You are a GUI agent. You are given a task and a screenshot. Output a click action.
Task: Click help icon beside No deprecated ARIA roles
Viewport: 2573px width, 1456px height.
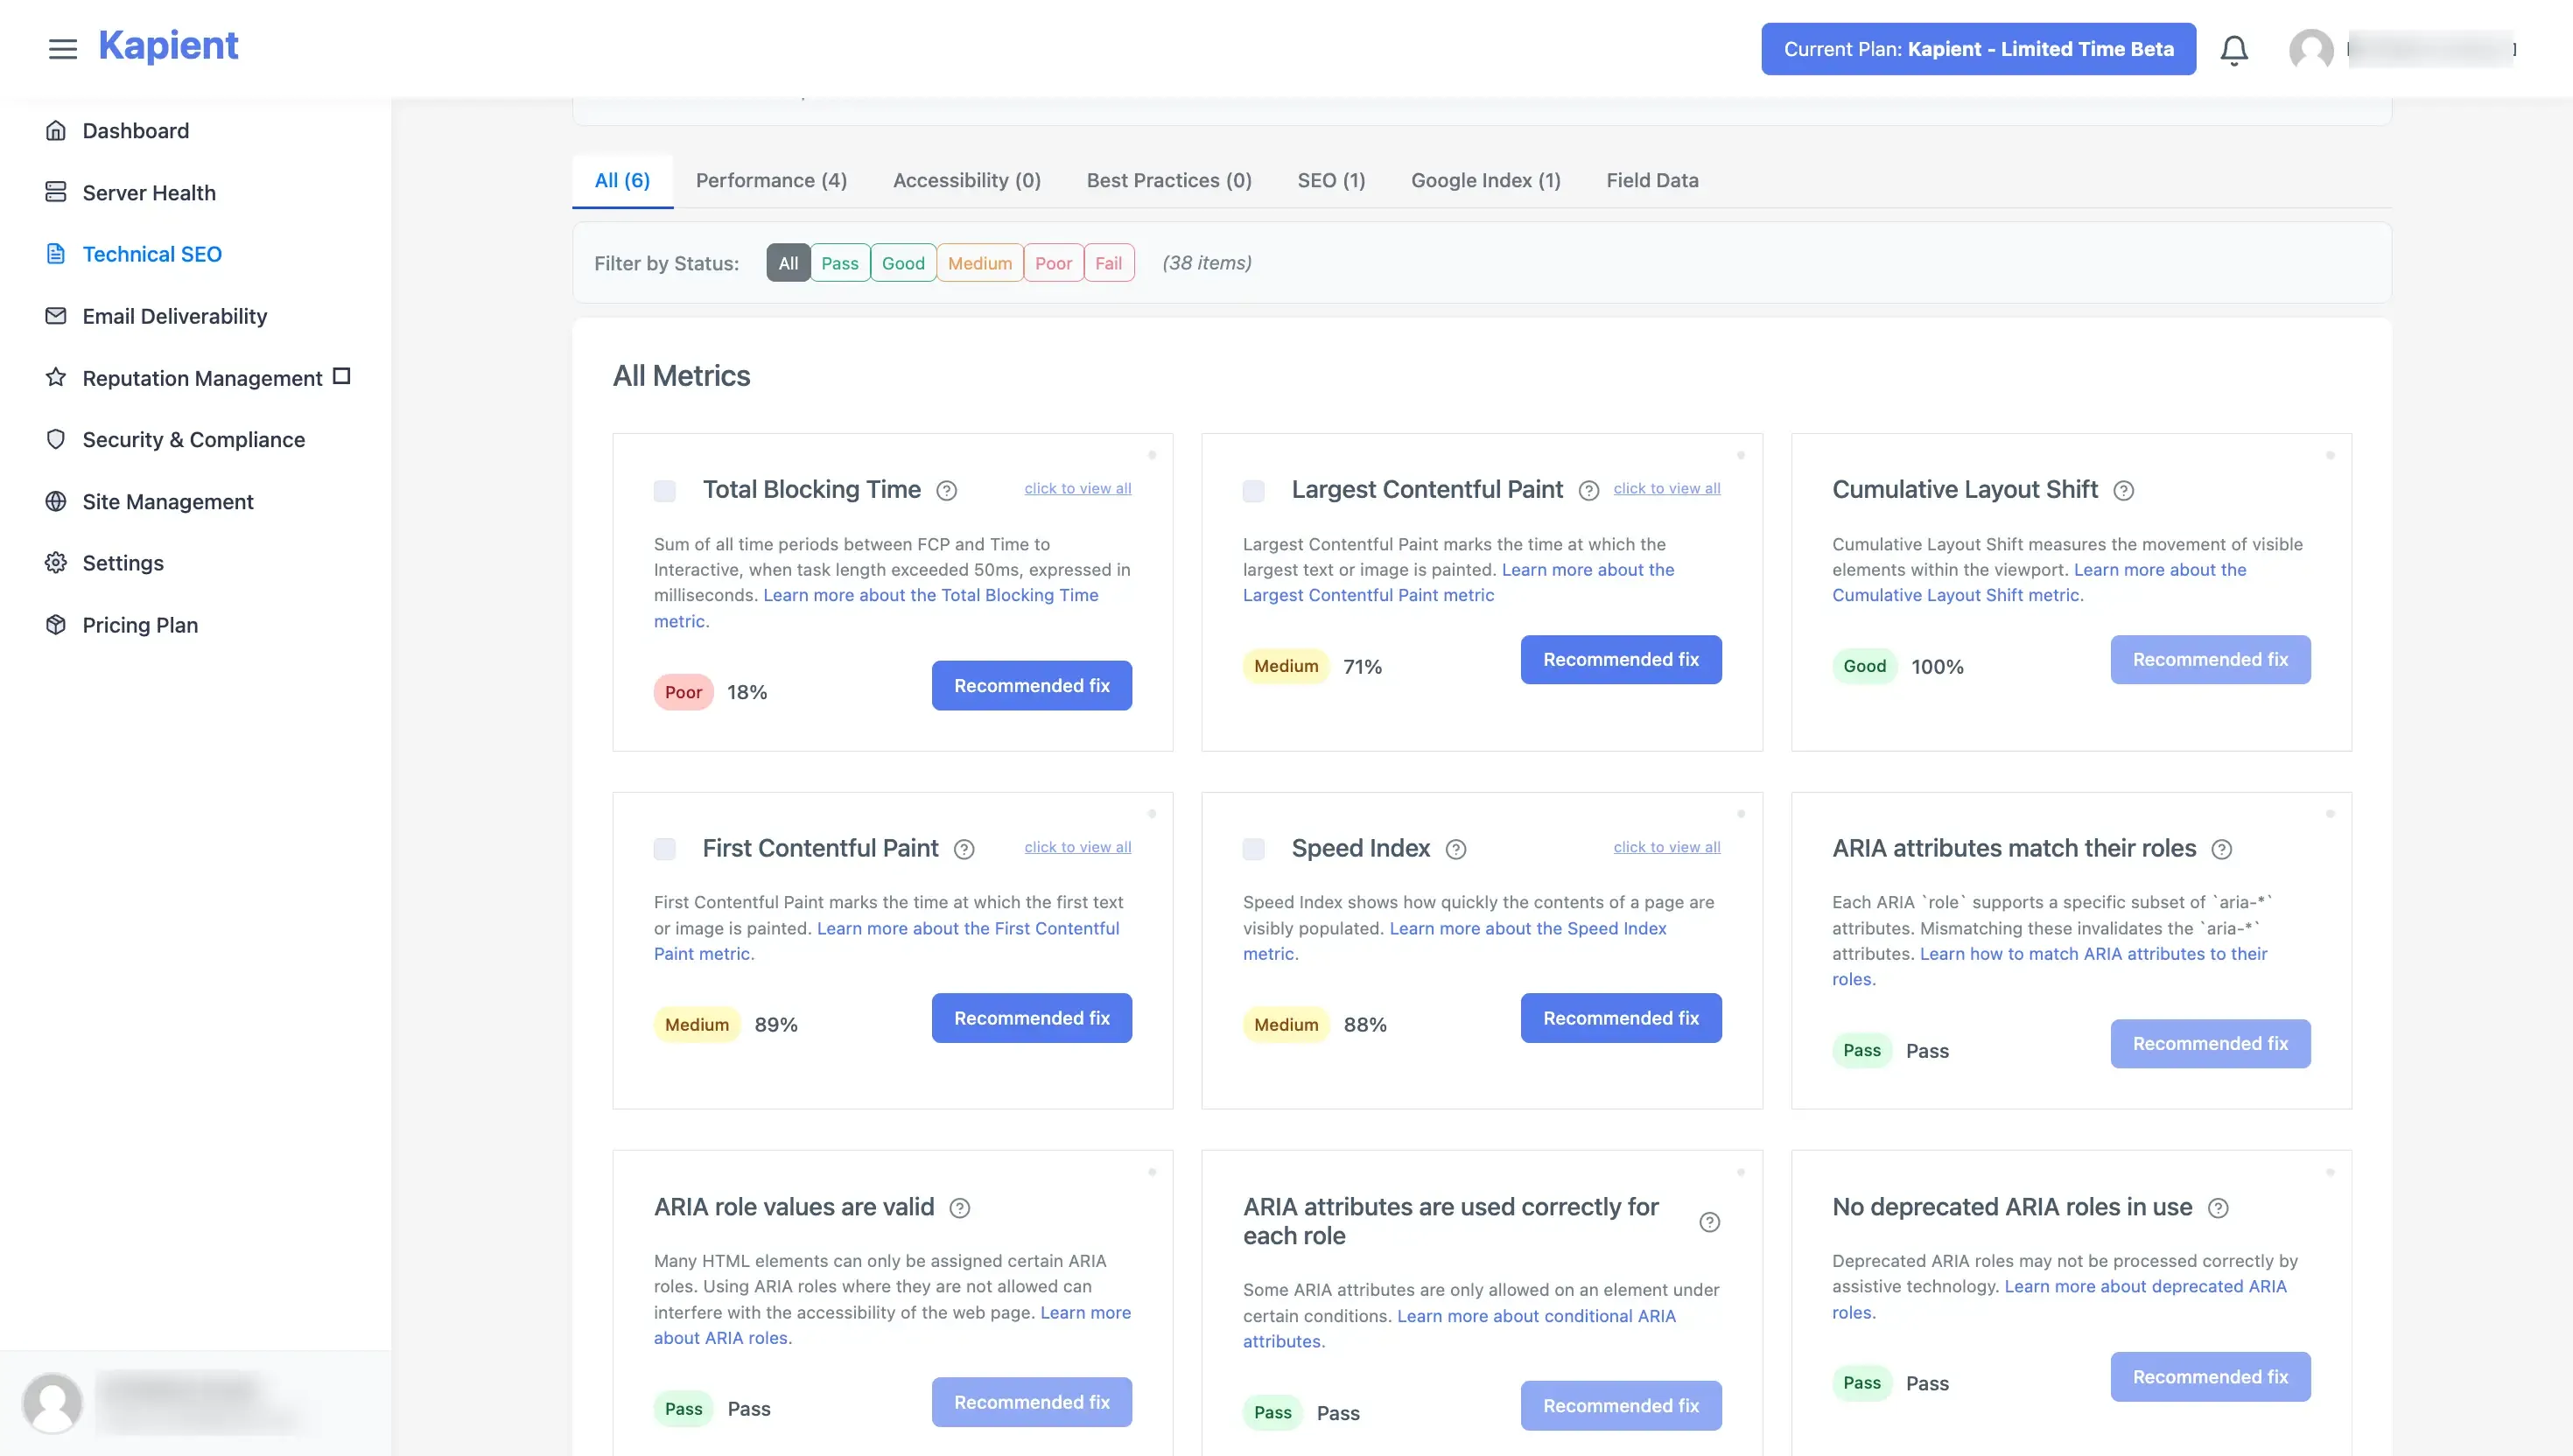click(2217, 1208)
